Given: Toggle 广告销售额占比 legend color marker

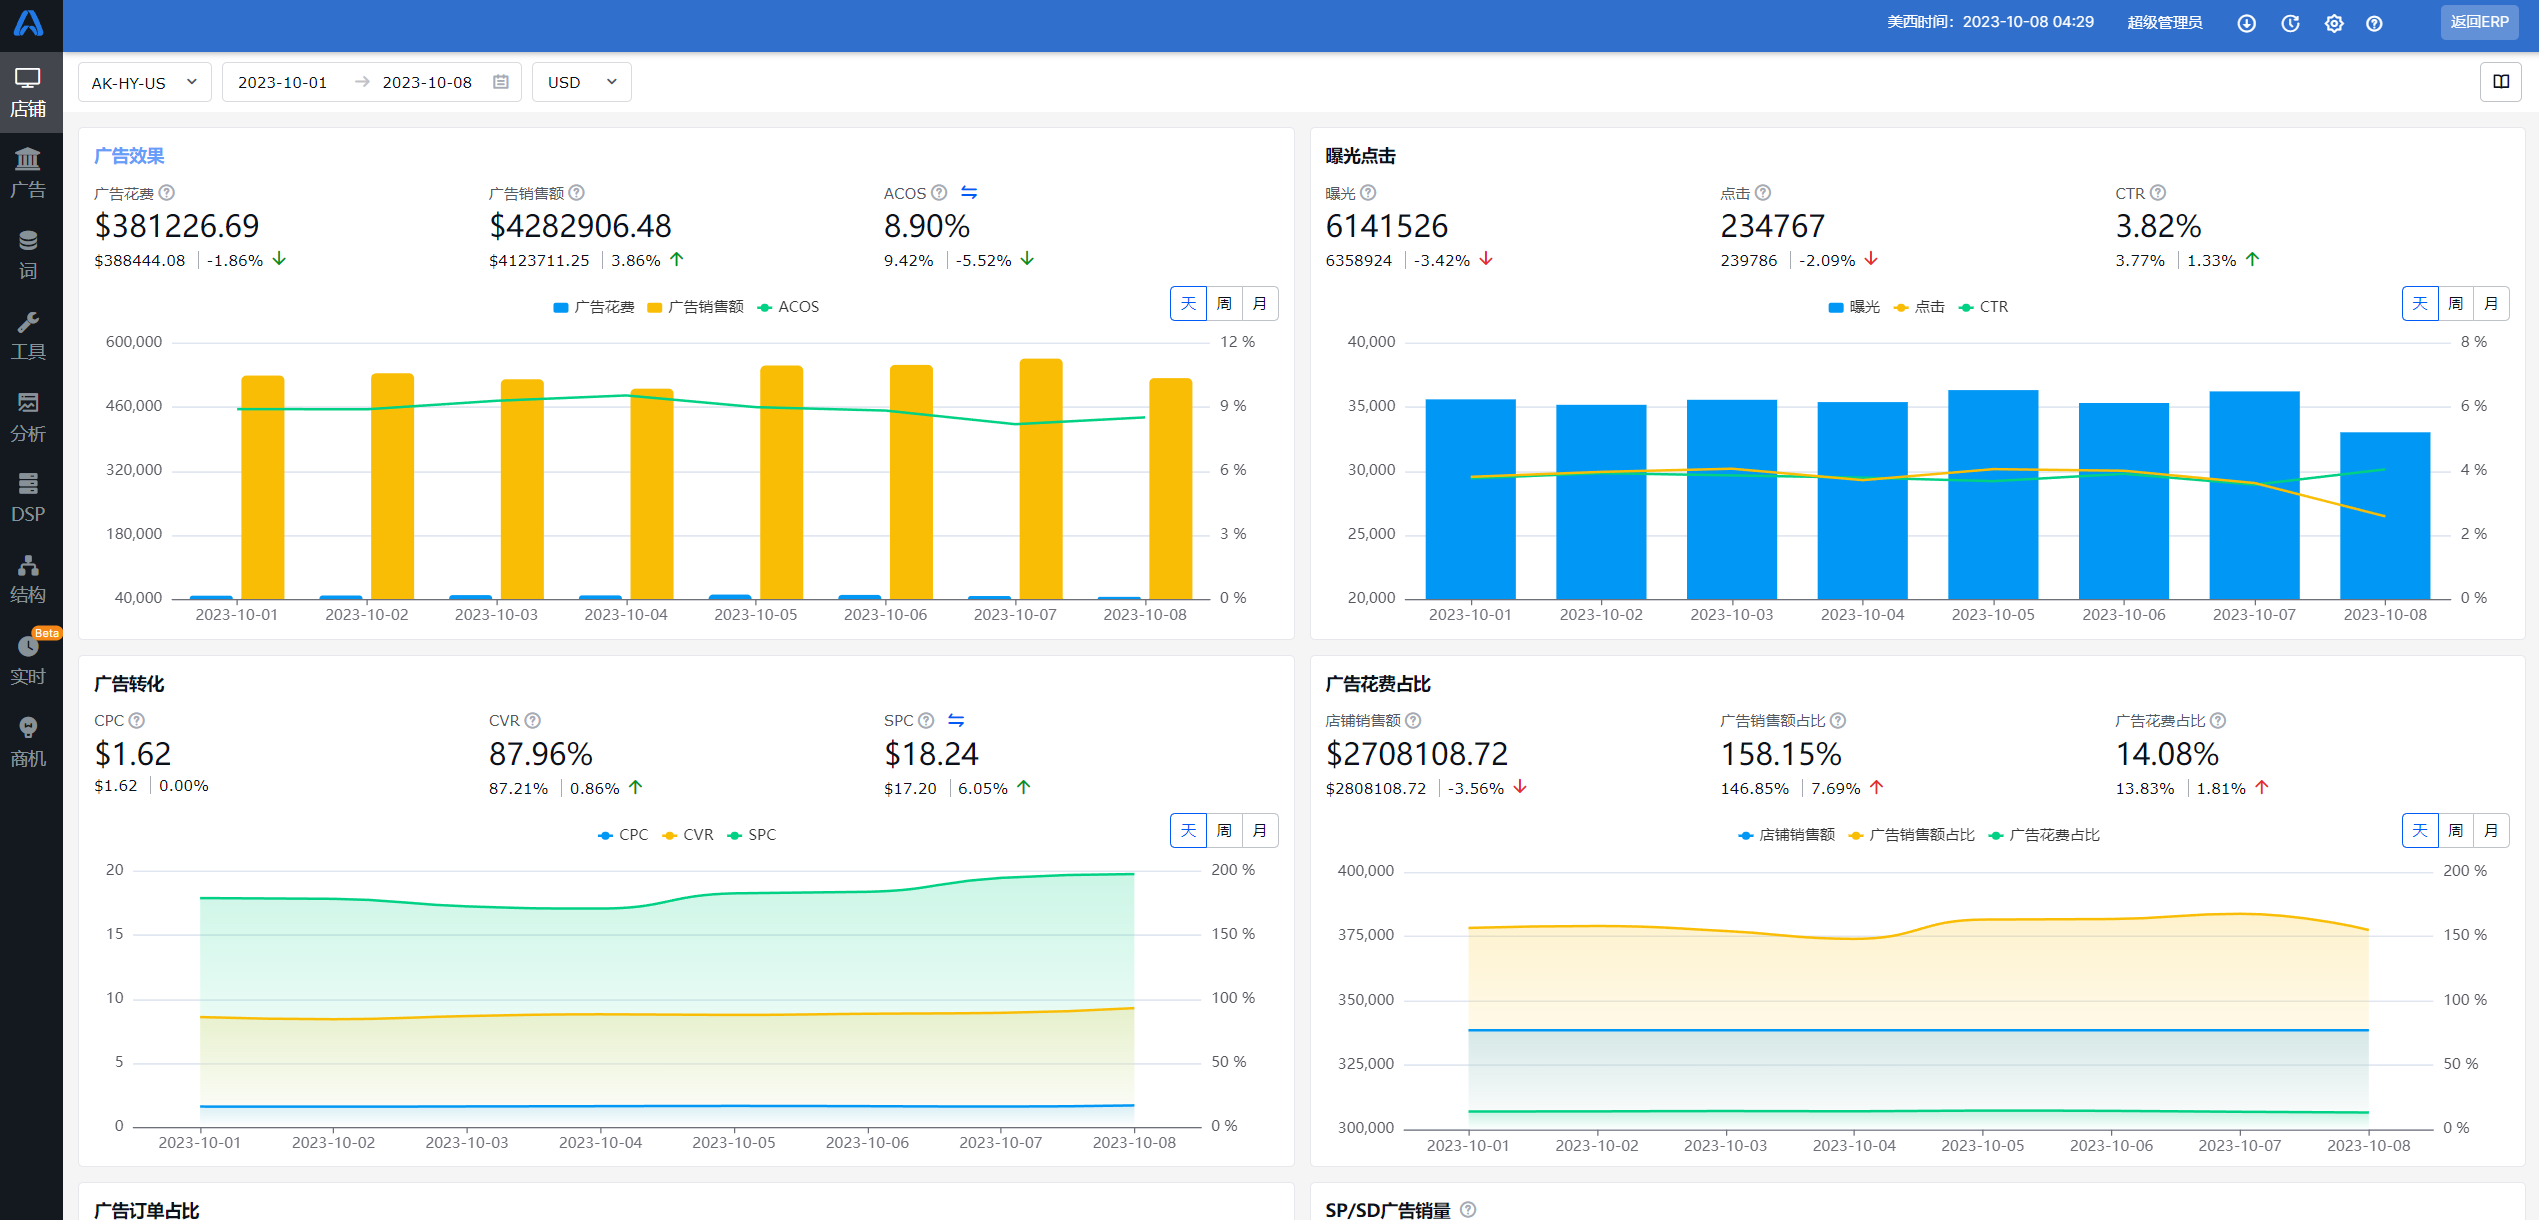Looking at the screenshot, I should click(x=1856, y=835).
